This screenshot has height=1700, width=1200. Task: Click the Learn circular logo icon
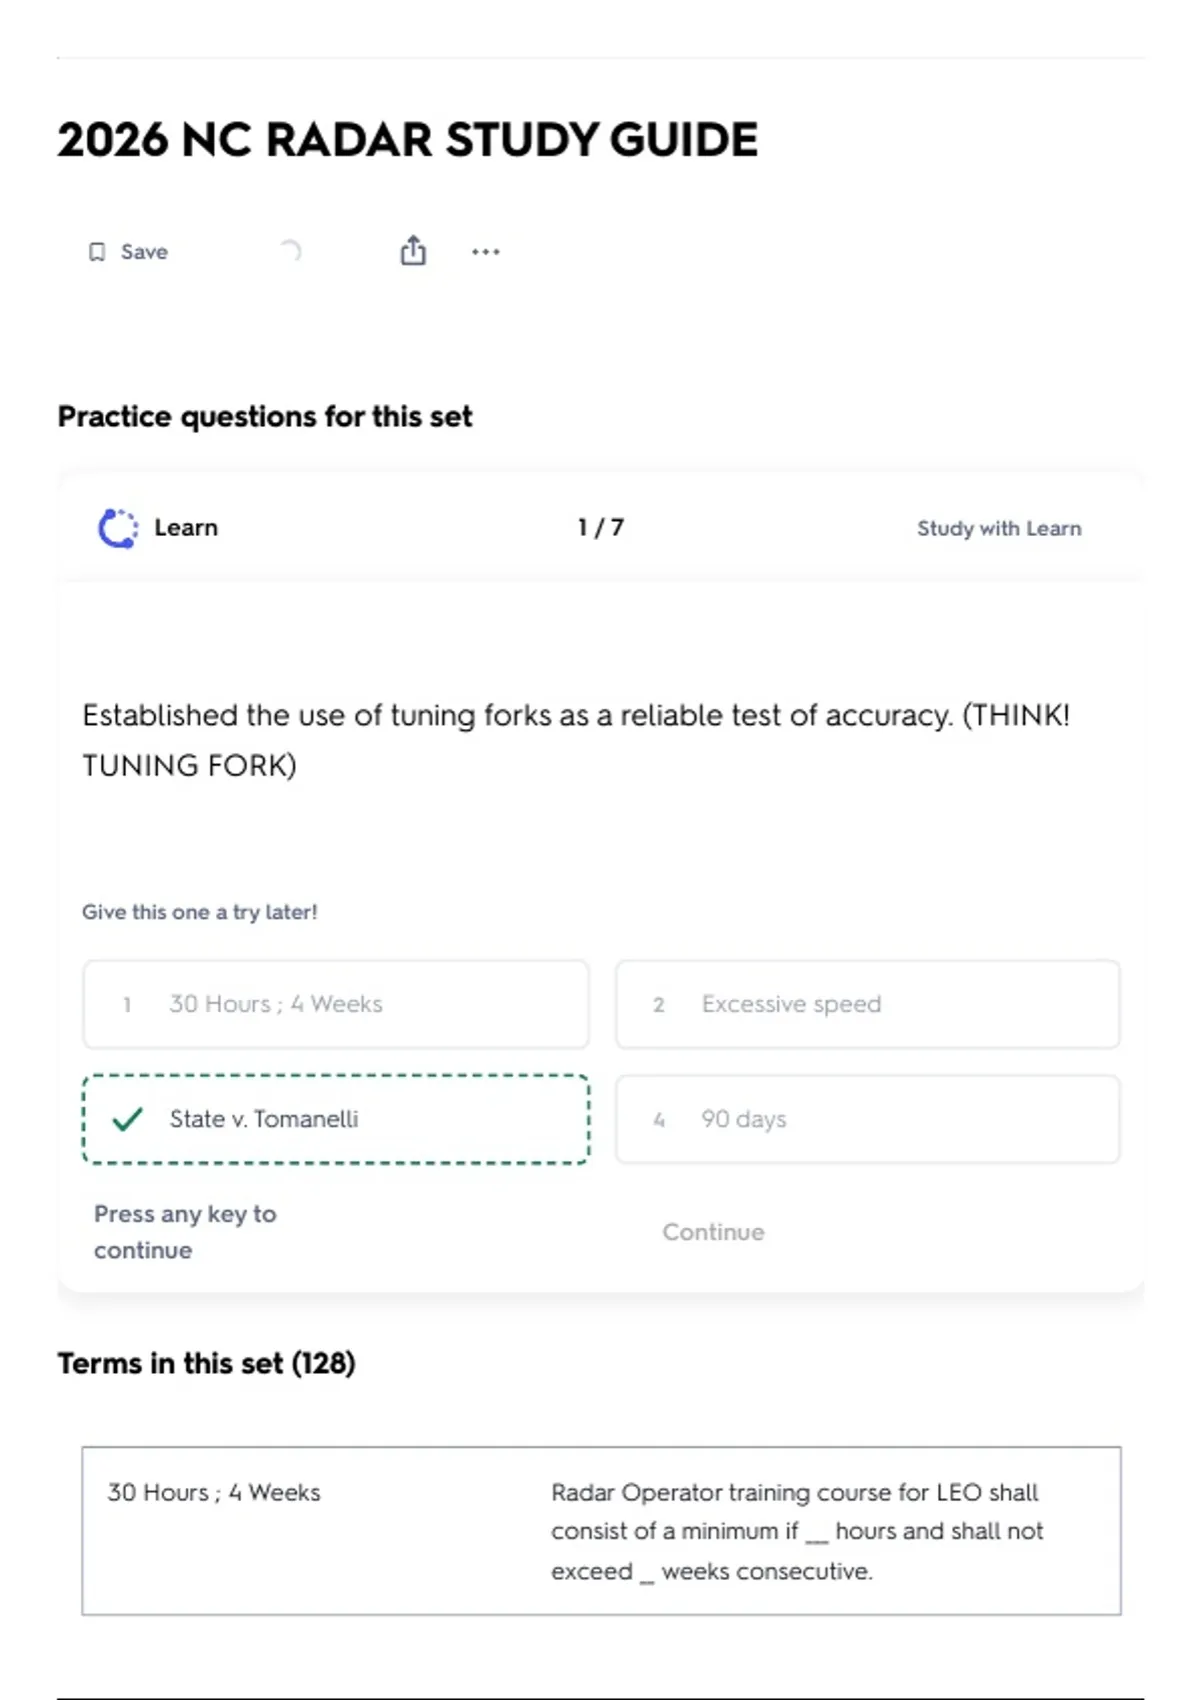coord(118,528)
